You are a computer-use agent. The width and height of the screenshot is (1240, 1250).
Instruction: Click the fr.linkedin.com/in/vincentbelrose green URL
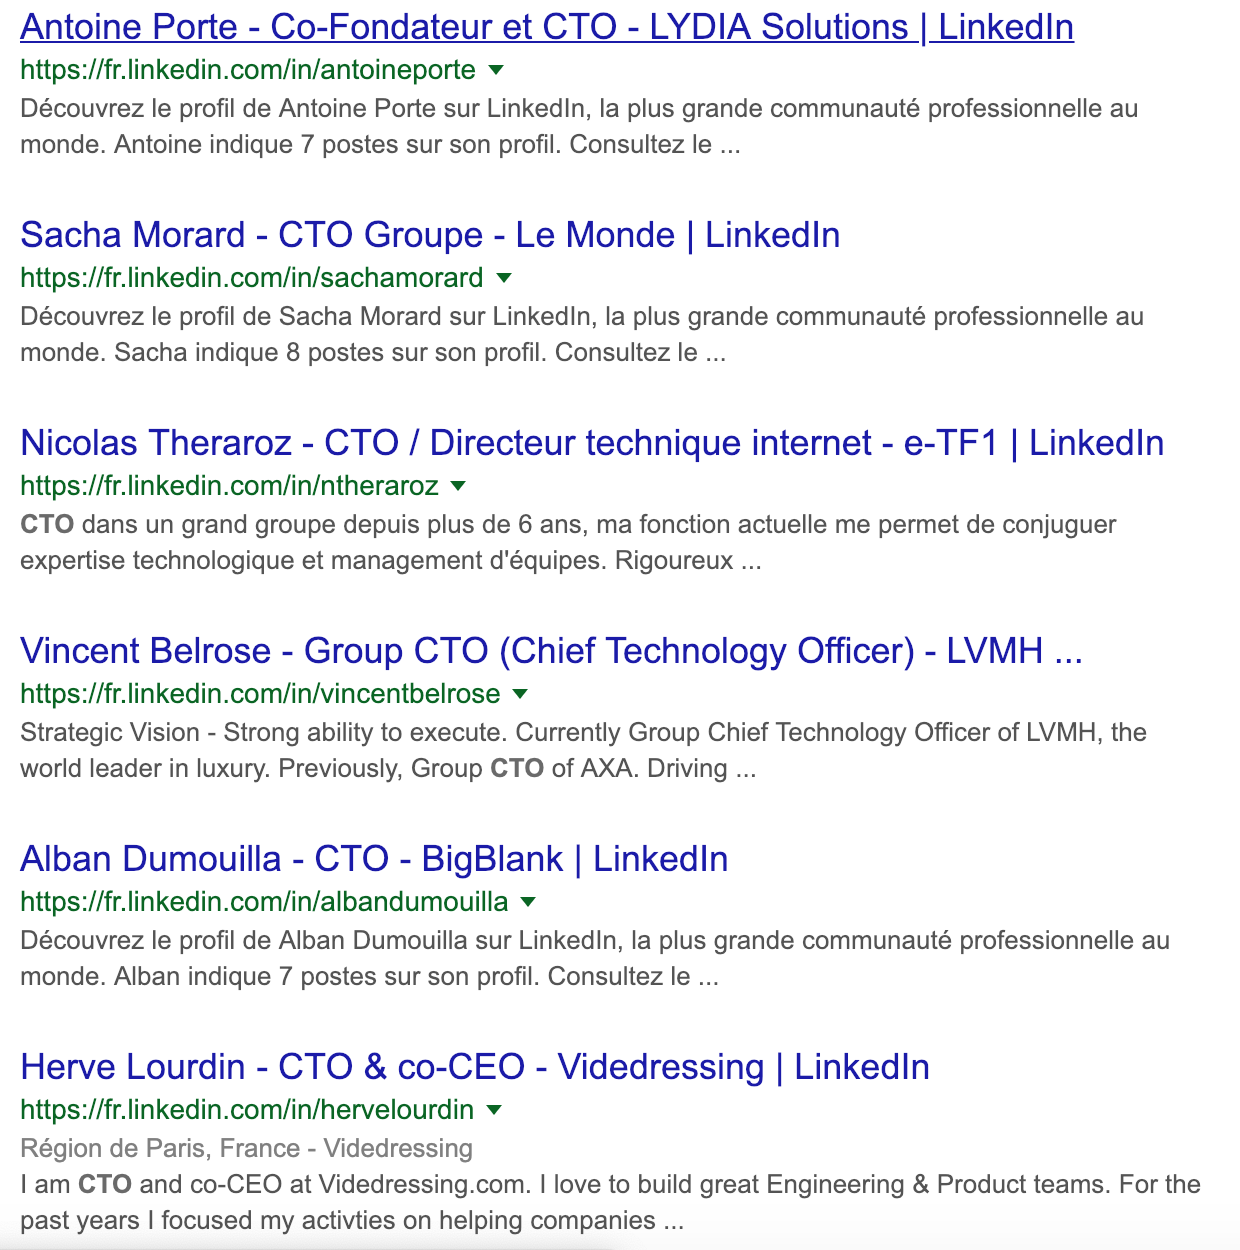[x=260, y=694]
